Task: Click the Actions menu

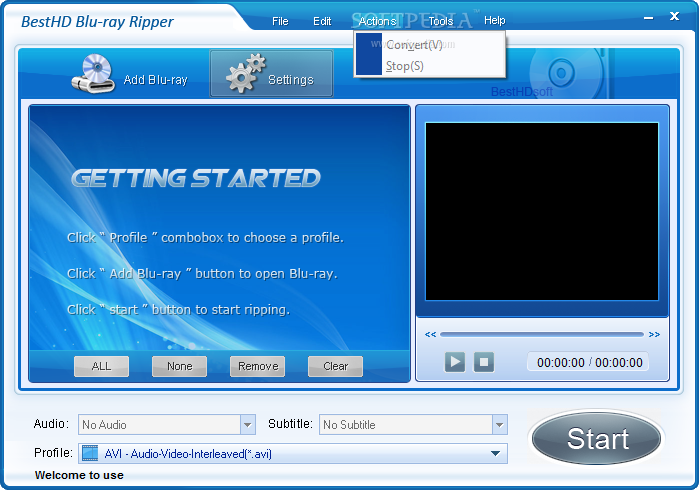Action: 378,21
